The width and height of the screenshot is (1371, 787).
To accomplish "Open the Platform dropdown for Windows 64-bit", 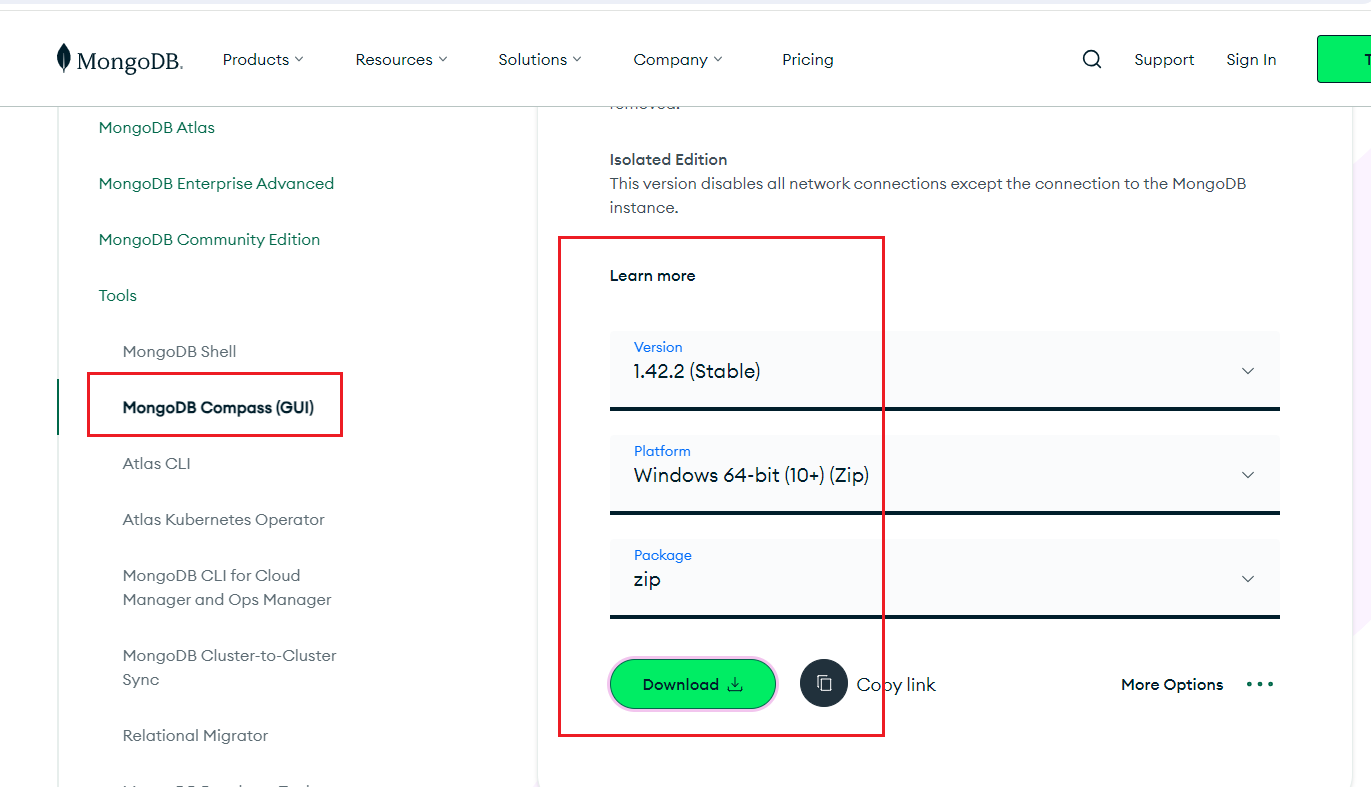I will [x=1247, y=474].
